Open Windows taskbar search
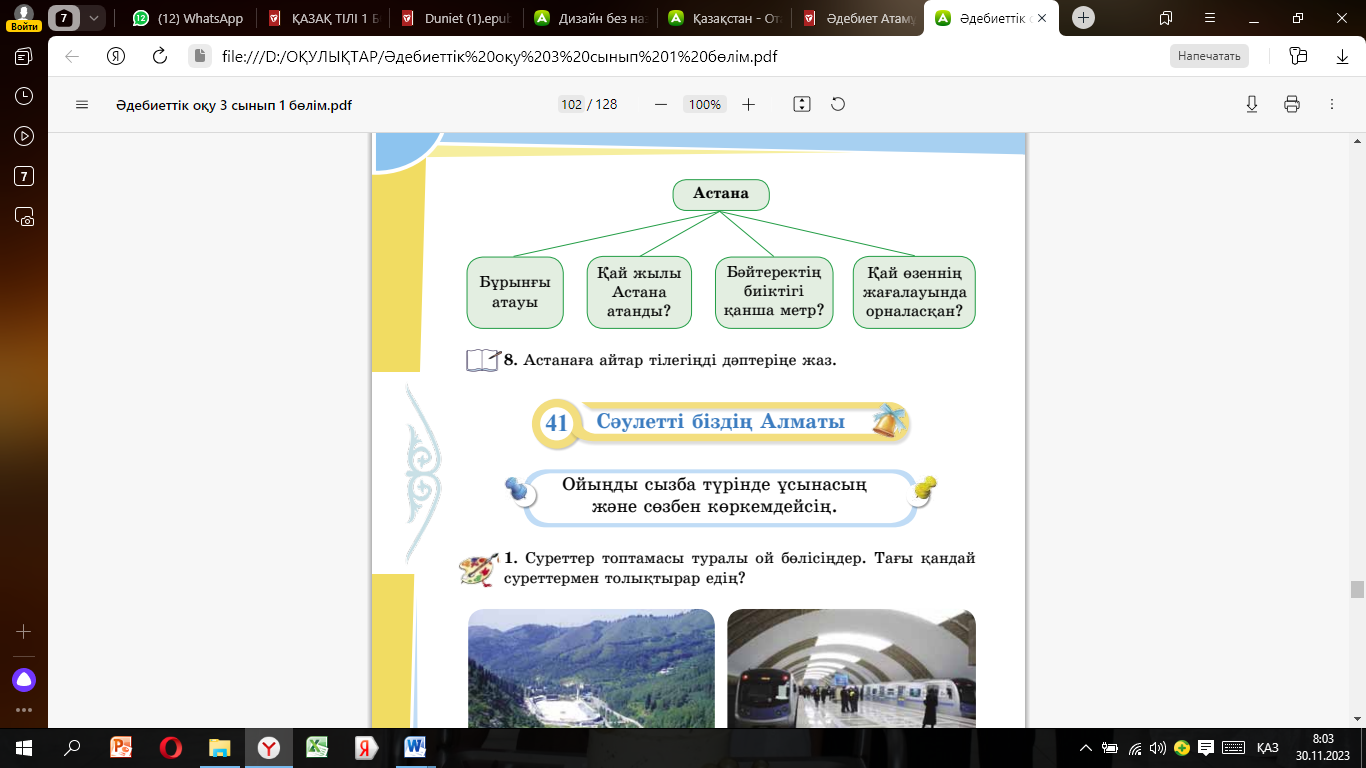Image resolution: width=1366 pixels, height=768 pixels. [x=72, y=747]
